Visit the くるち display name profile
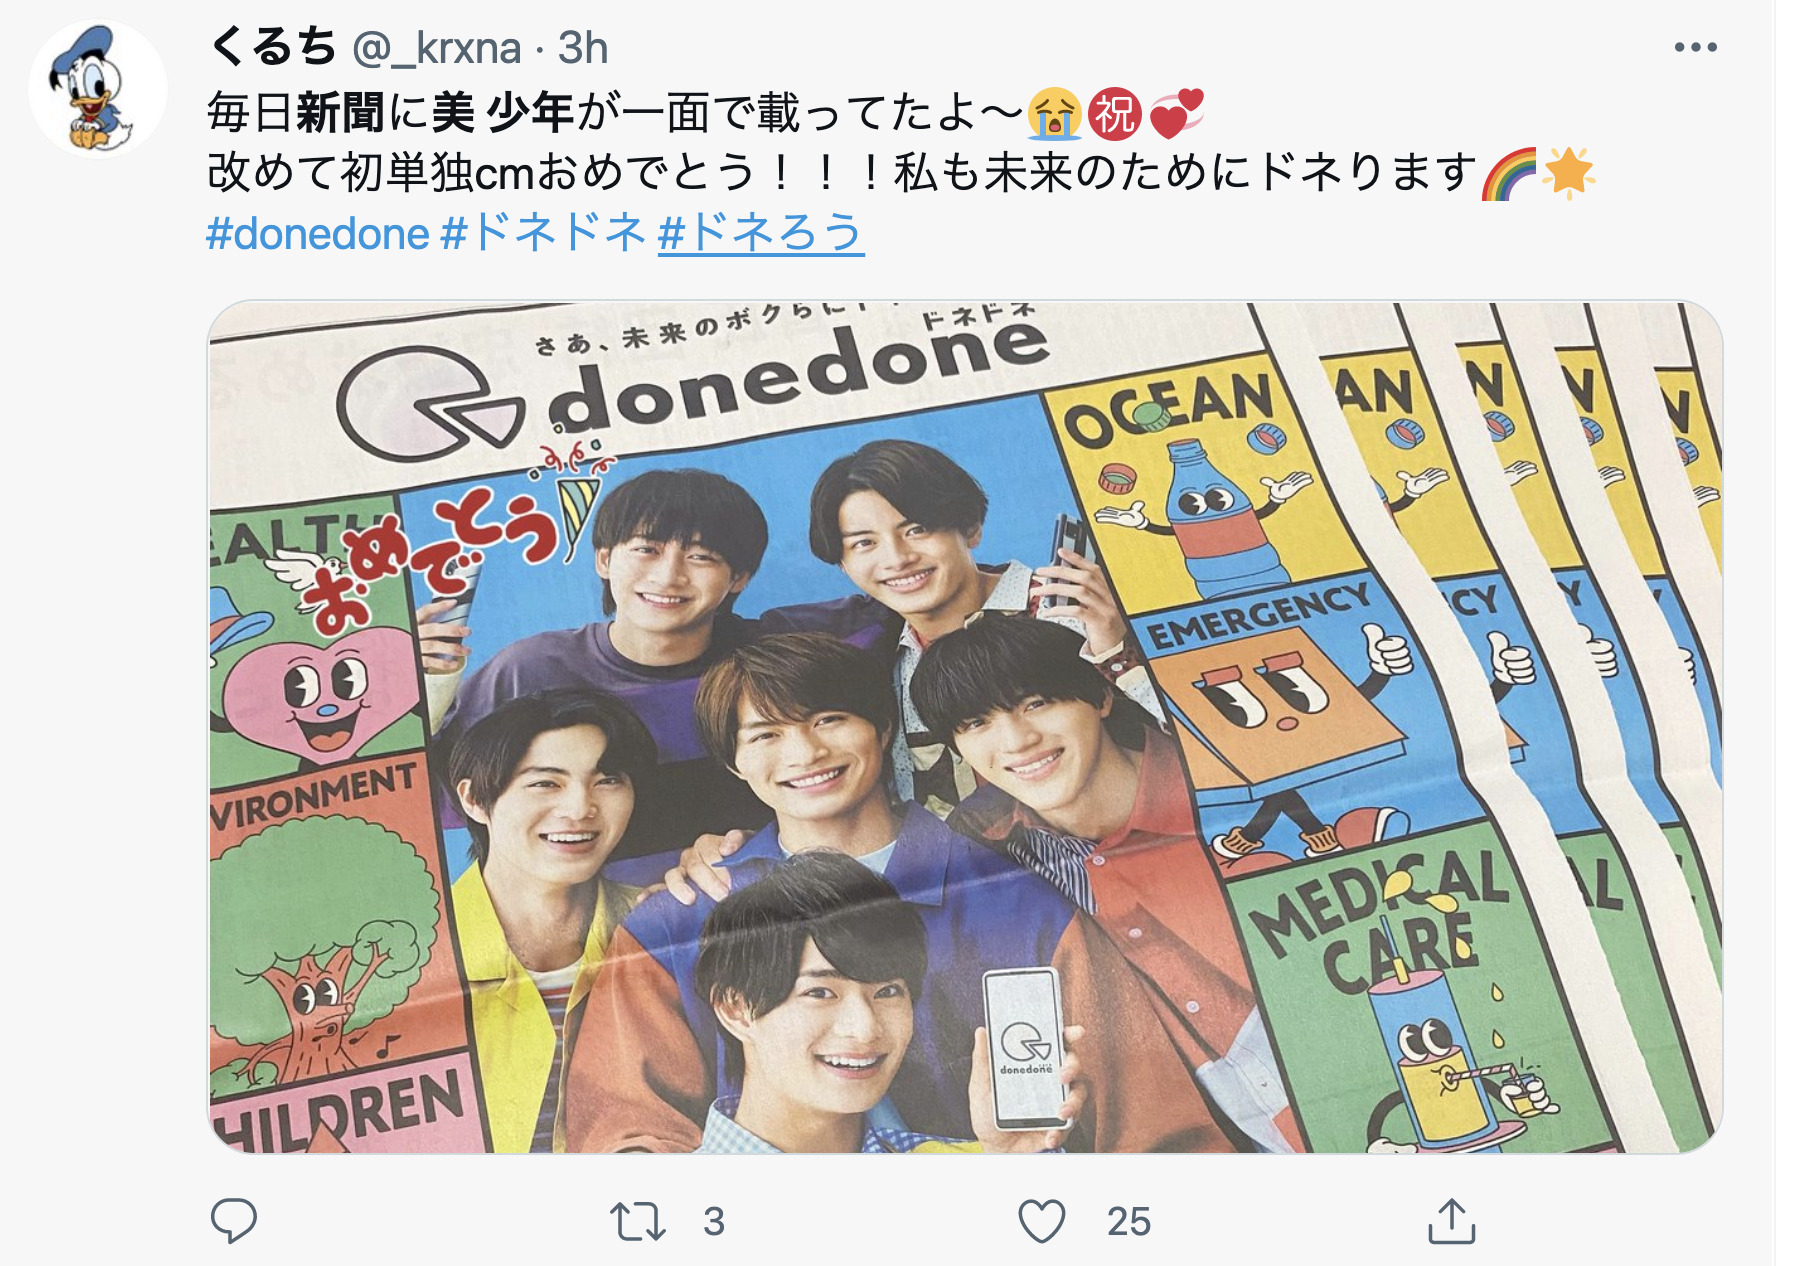The image size is (1804, 1266). (273, 47)
